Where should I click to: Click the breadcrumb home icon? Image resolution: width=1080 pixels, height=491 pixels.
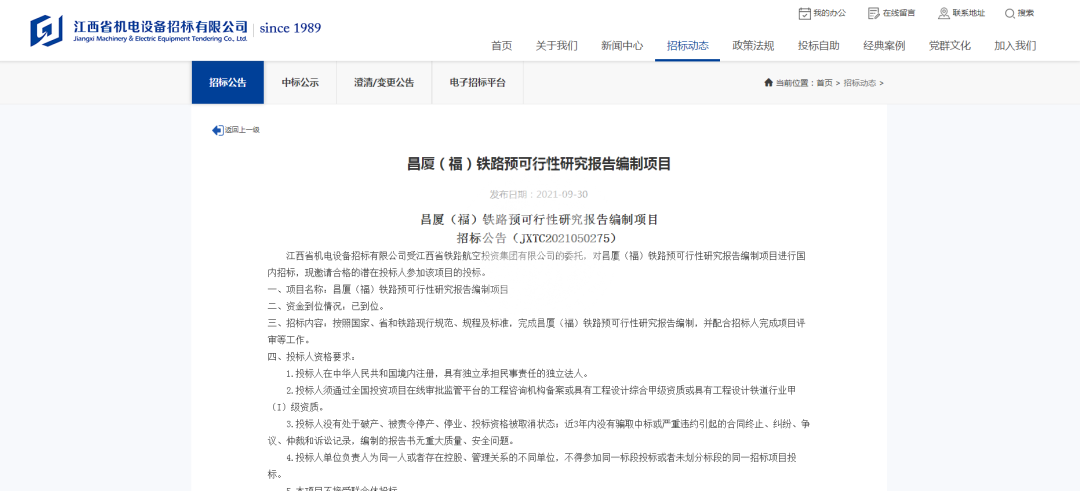pos(768,83)
